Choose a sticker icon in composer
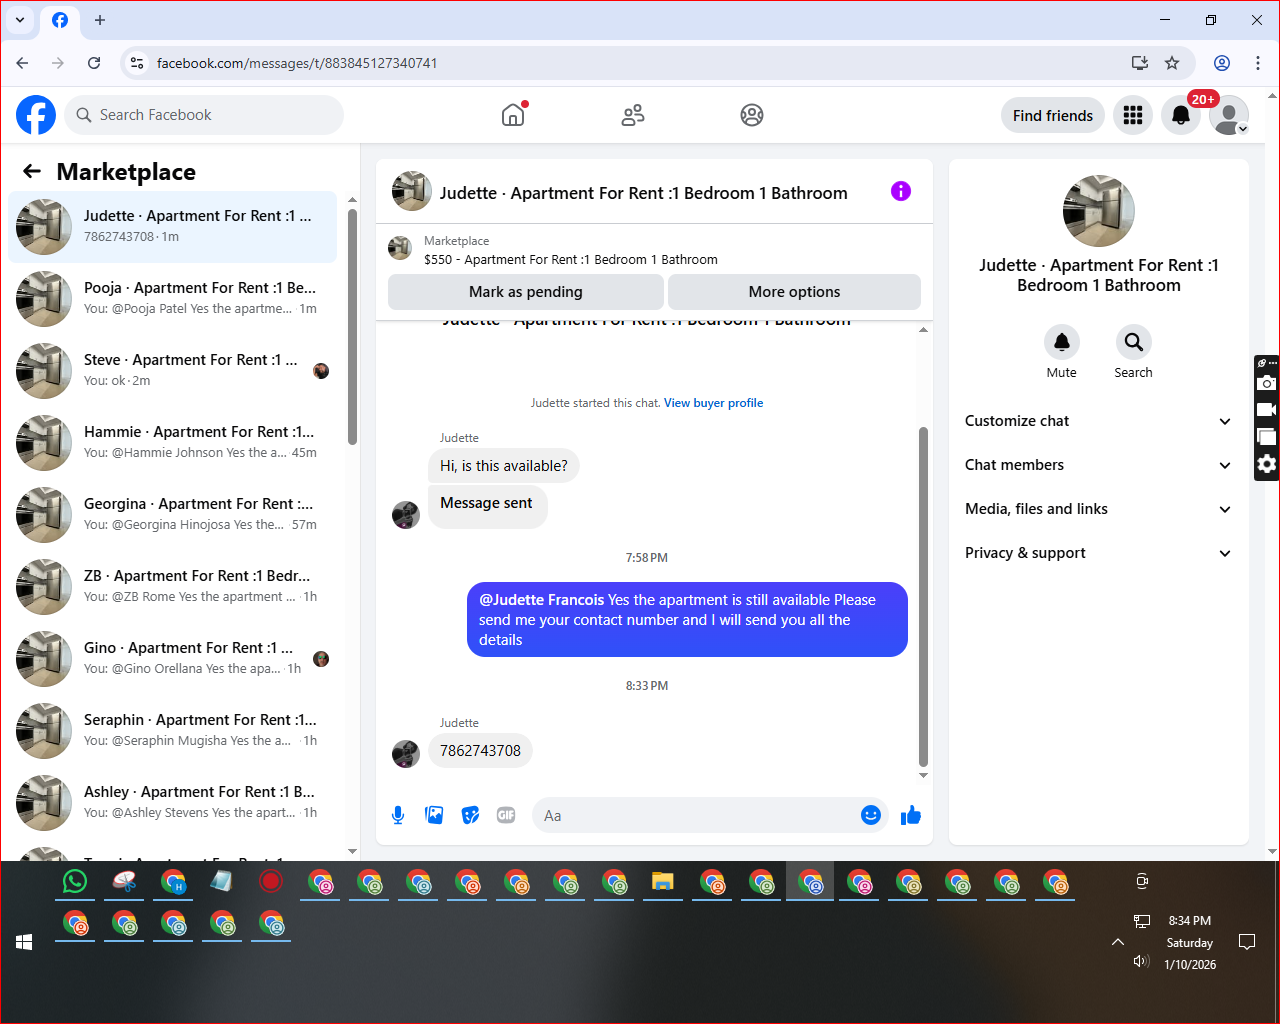This screenshot has height=1024, width=1280. 470,815
